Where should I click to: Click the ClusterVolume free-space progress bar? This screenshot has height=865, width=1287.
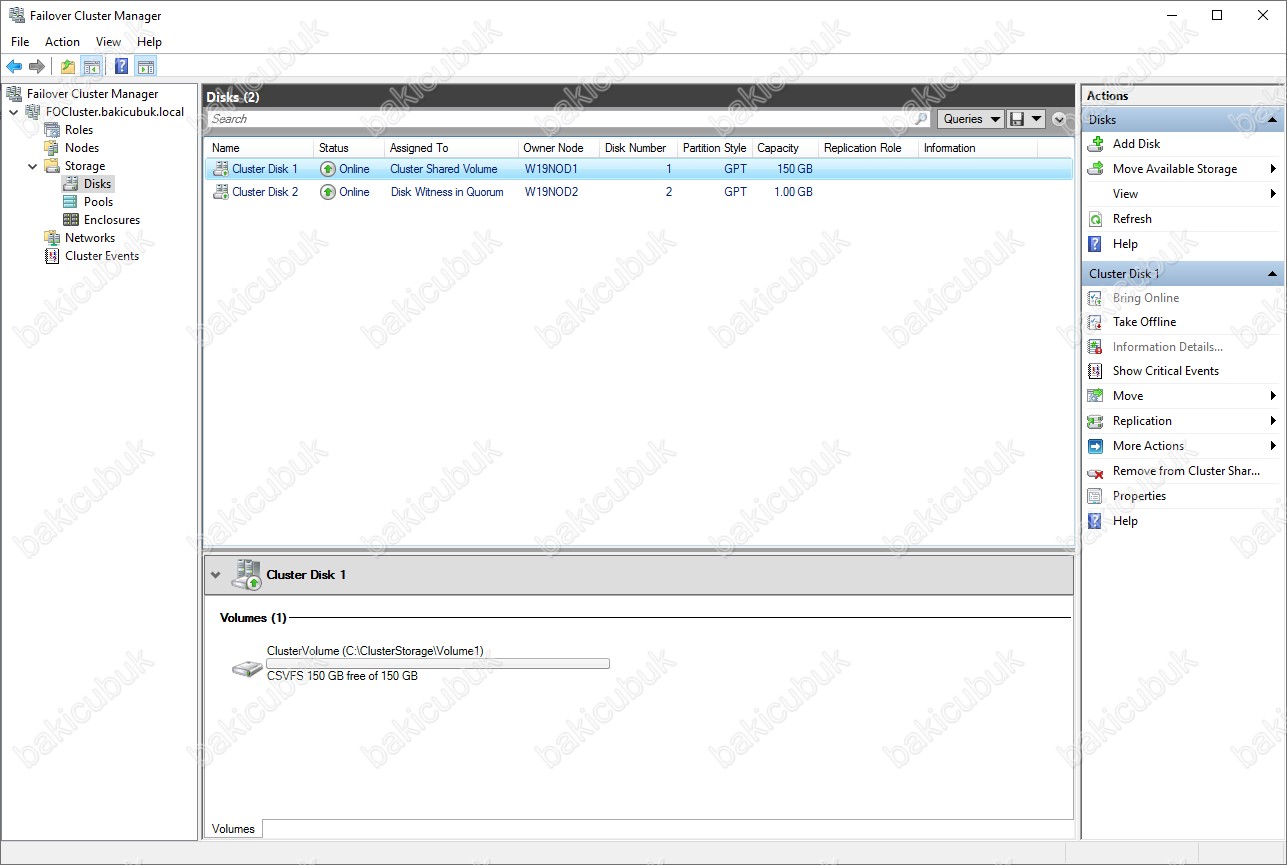438,663
